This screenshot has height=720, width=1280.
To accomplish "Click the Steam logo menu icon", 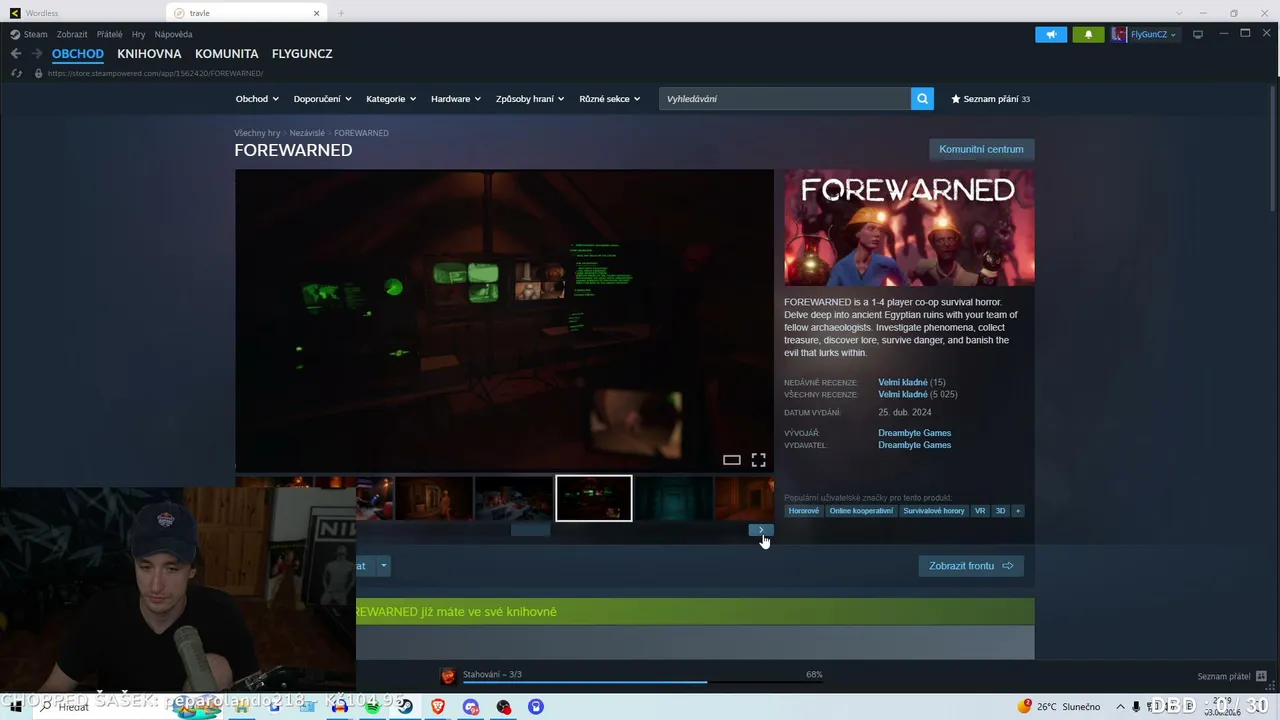I will pos(15,34).
